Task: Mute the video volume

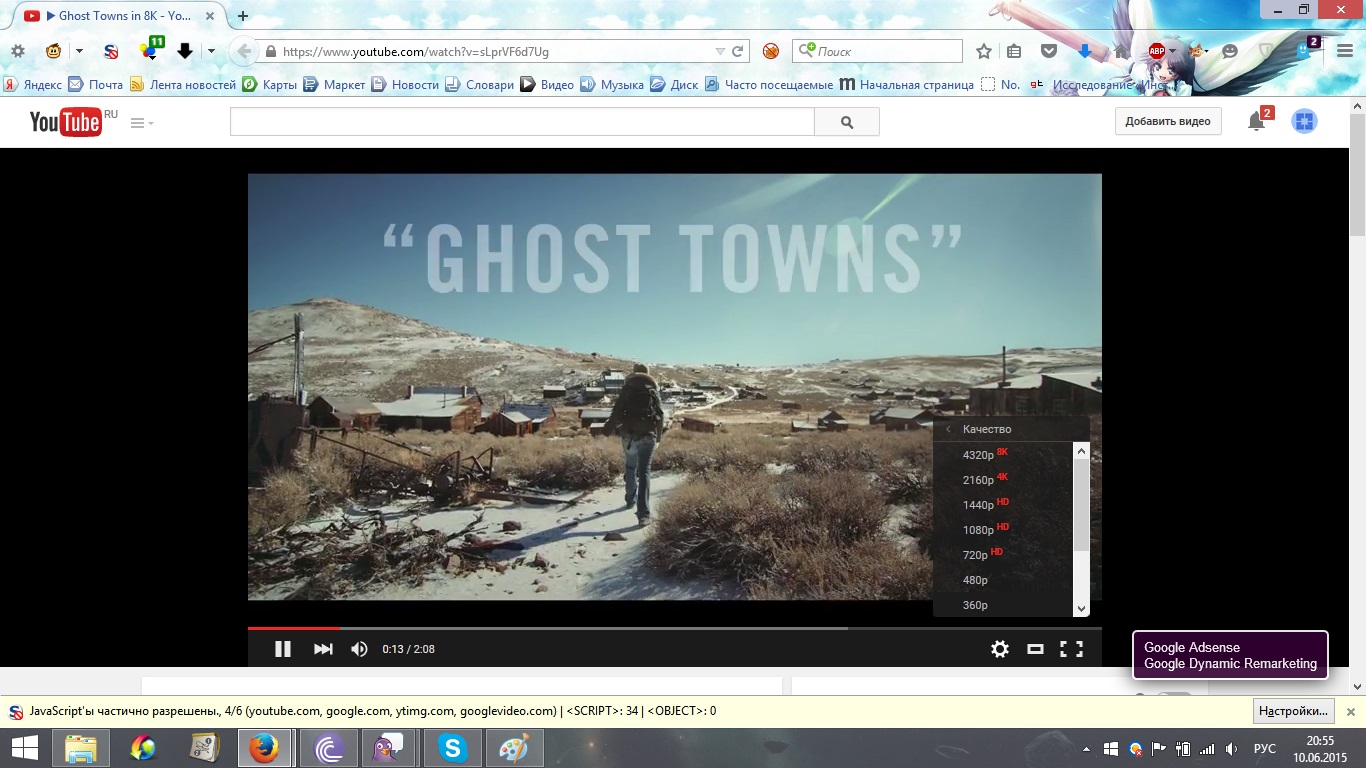Action: tap(360, 649)
